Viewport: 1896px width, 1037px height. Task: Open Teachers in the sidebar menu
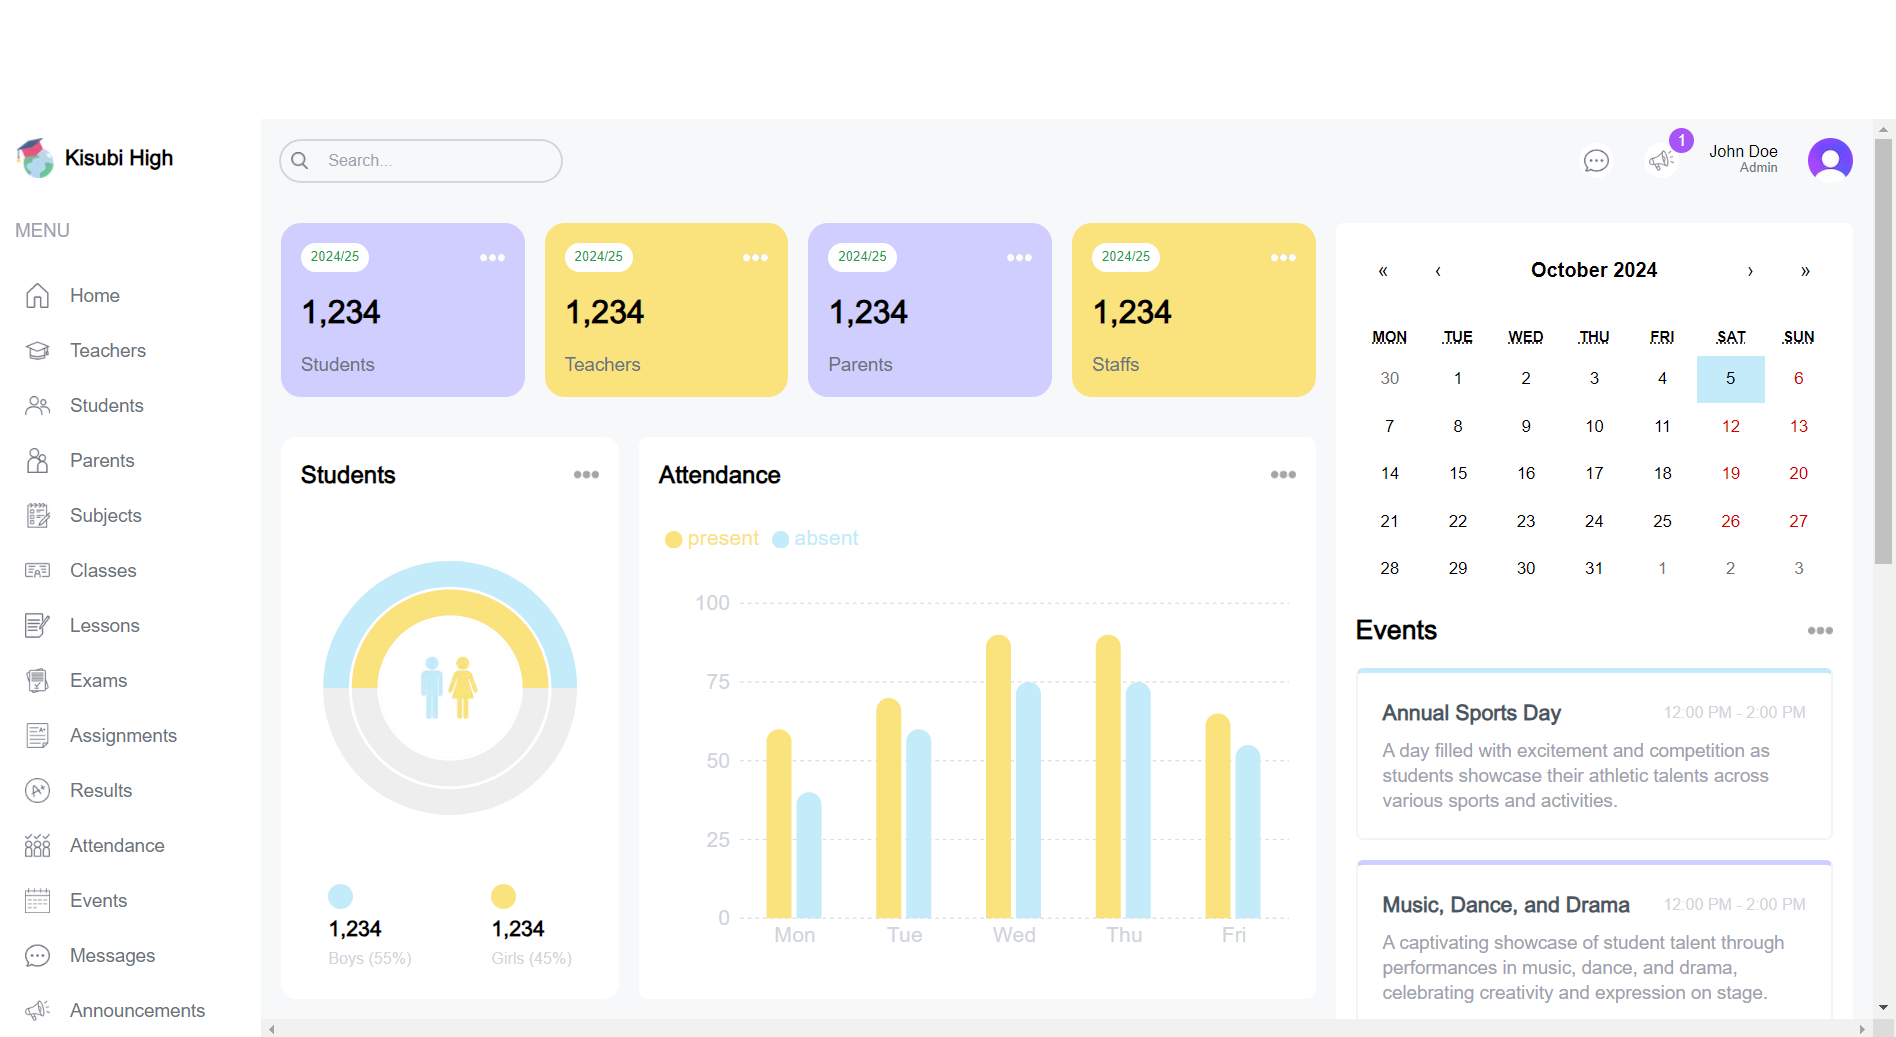108,351
